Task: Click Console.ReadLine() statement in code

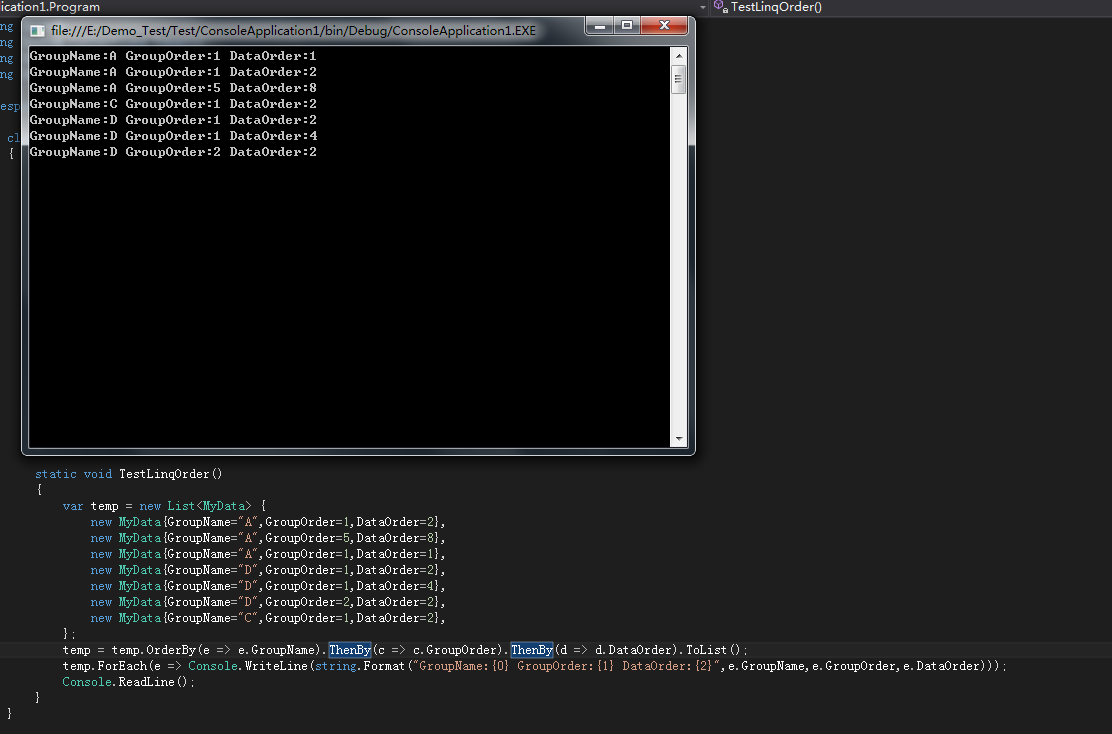Action: pyautogui.click(x=128, y=682)
